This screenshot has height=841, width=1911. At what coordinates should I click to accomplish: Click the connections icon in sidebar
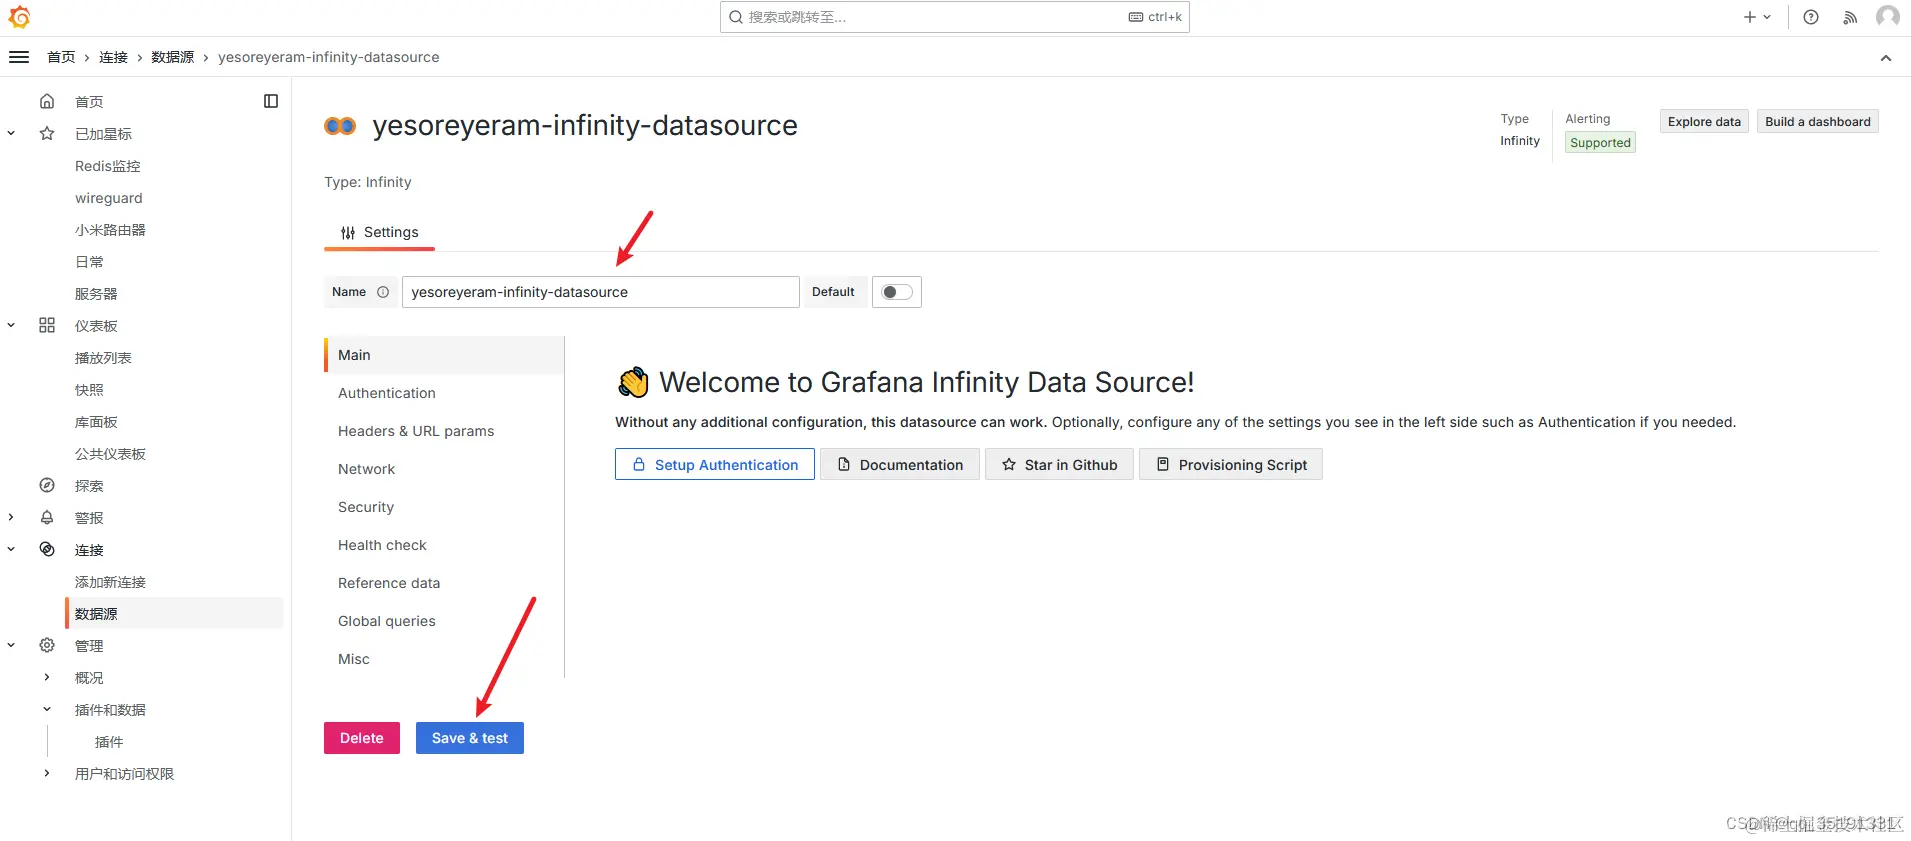coord(47,549)
